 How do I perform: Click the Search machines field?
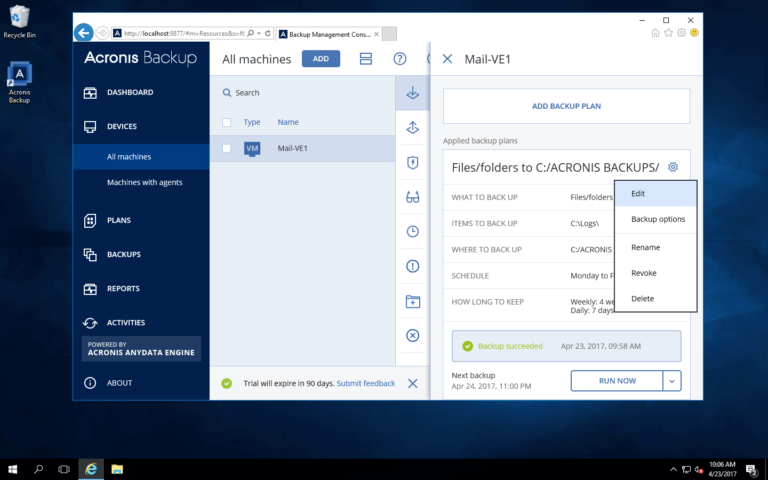(303, 93)
